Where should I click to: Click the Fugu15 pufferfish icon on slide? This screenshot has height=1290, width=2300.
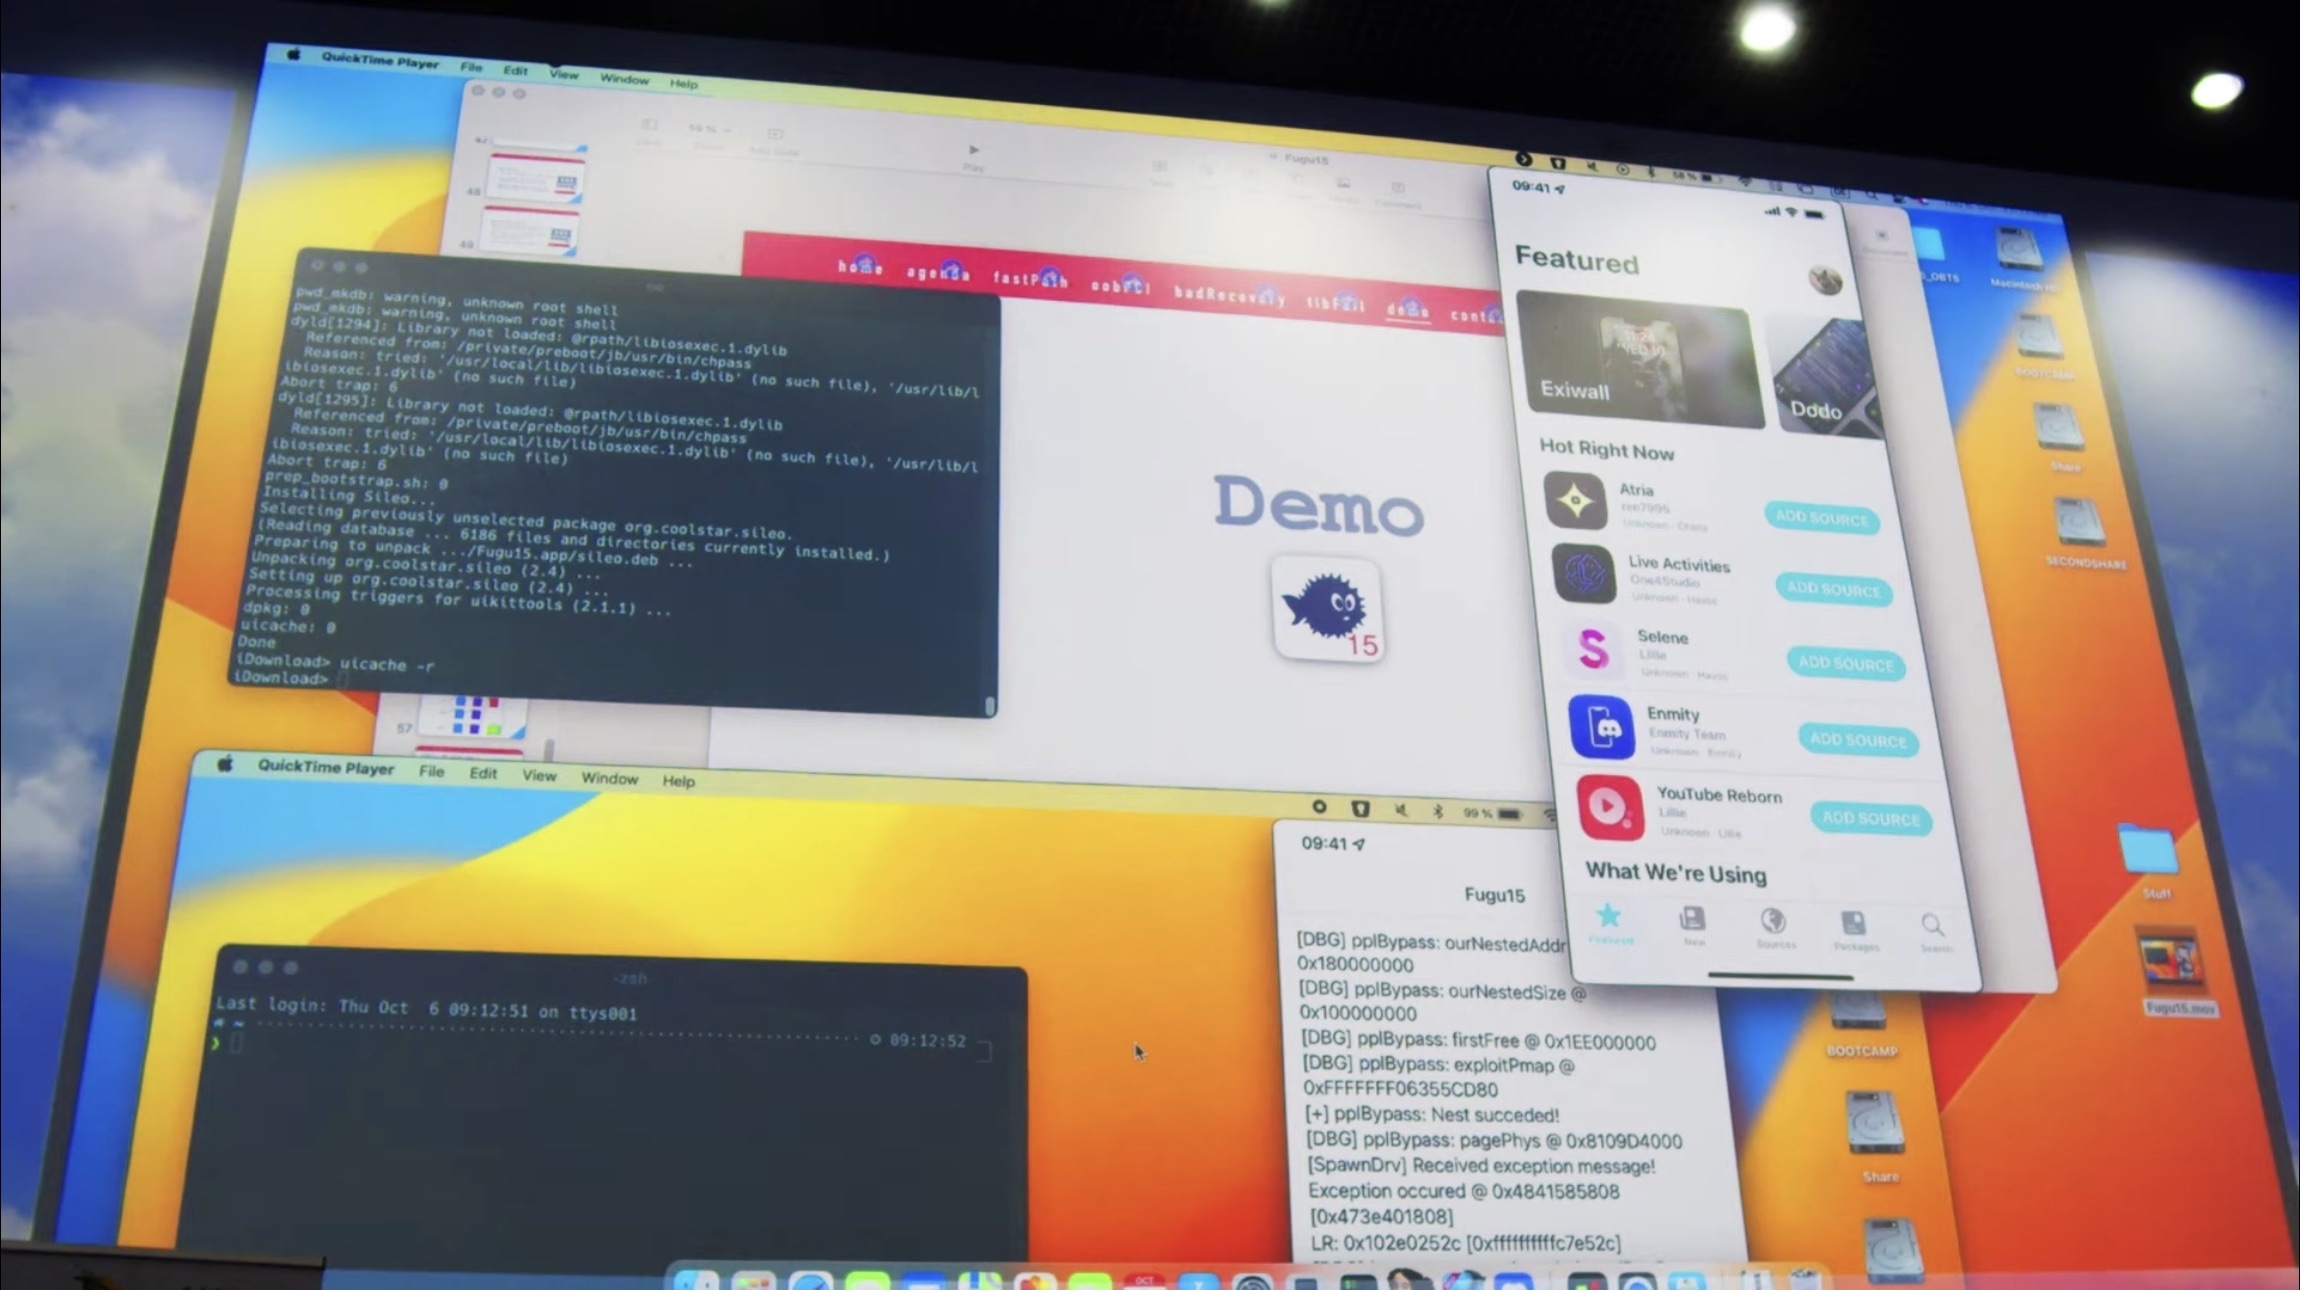pyautogui.click(x=1328, y=609)
